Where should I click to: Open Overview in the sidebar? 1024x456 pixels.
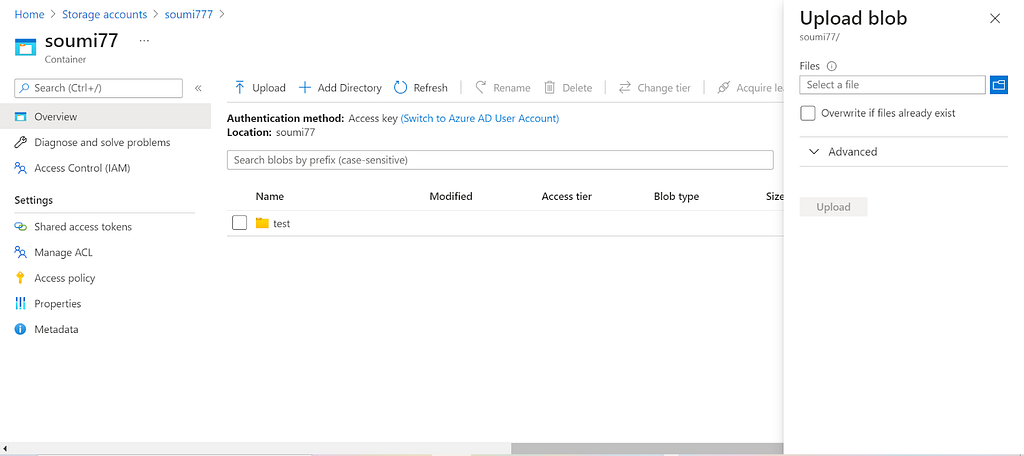click(105, 116)
